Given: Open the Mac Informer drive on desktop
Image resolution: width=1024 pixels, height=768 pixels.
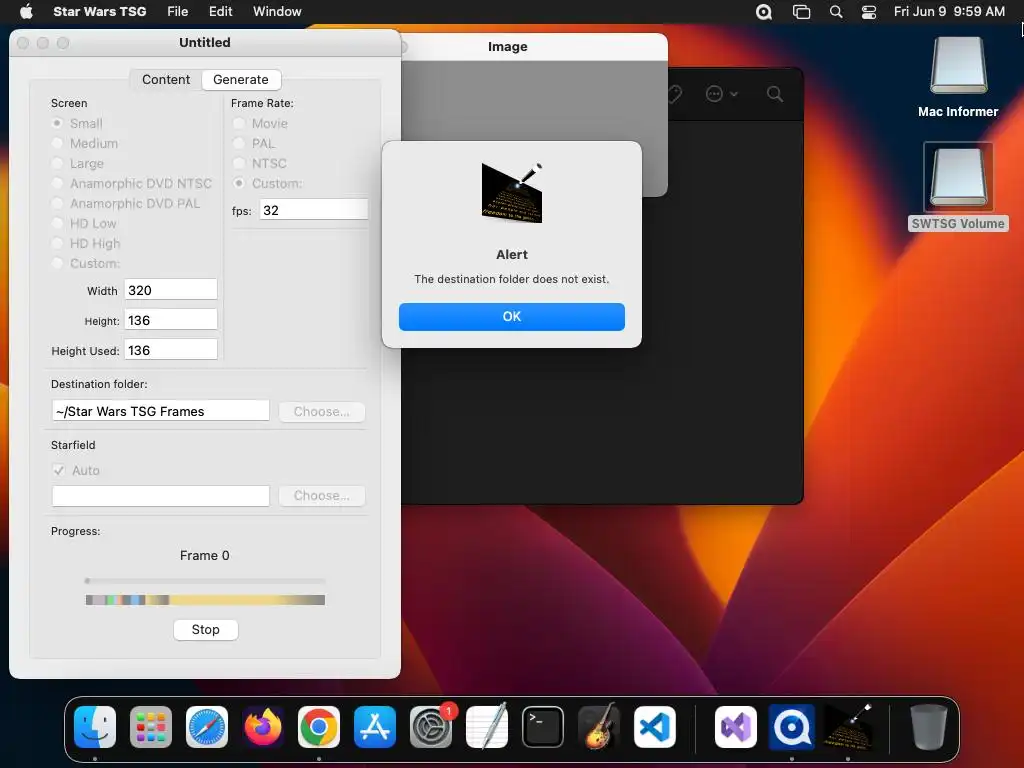Looking at the screenshot, I should coord(958,65).
